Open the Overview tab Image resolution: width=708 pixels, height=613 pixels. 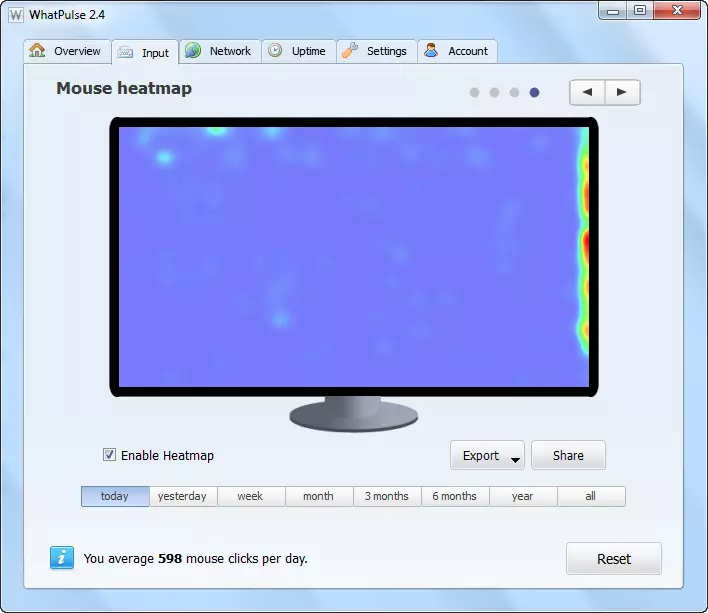[67, 51]
